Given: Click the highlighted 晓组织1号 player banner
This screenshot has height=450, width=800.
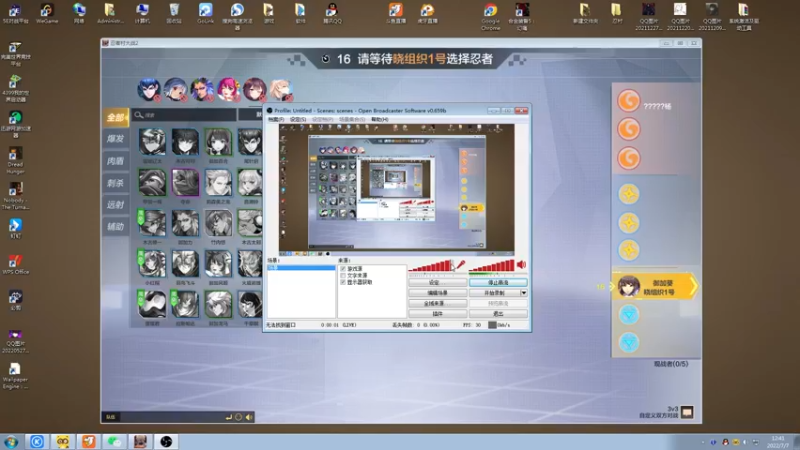Looking at the screenshot, I should click(655, 287).
